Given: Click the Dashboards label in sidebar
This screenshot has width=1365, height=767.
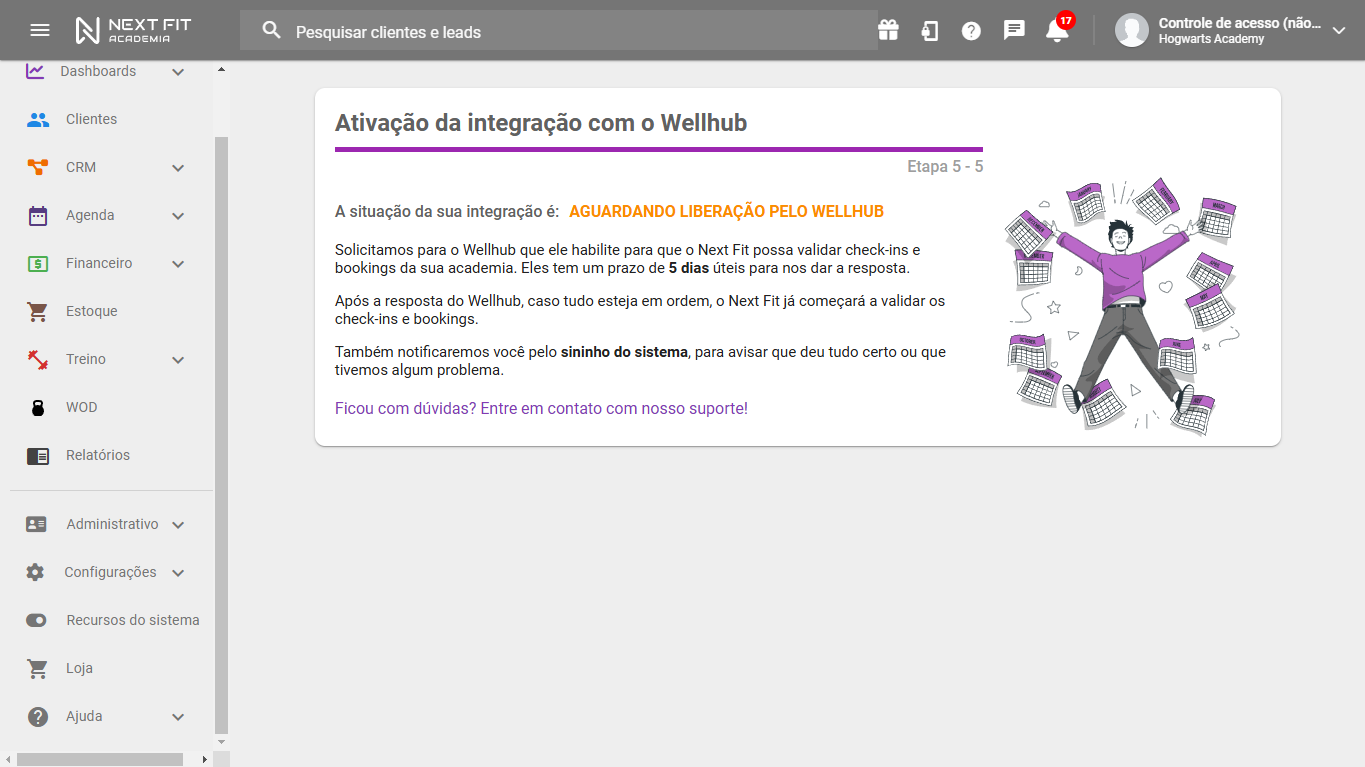Looking at the screenshot, I should pos(98,71).
